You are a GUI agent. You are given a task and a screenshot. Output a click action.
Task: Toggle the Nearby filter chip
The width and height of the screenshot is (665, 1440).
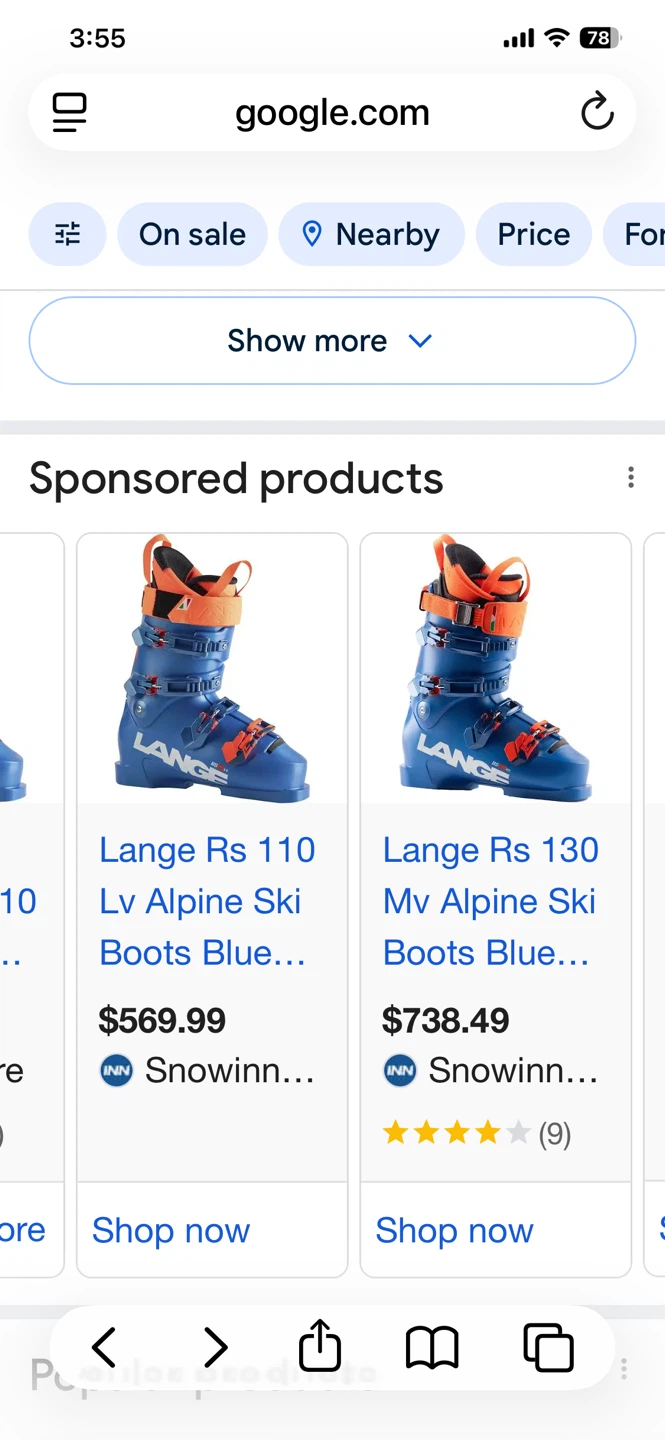[x=371, y=234]
